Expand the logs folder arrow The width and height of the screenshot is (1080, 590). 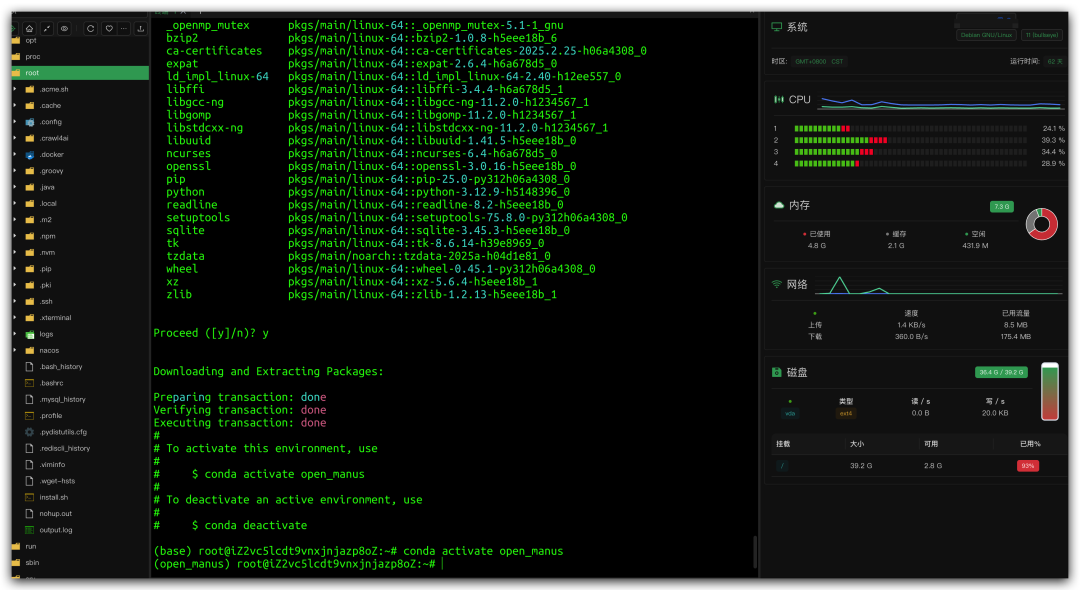pyautogui.click(x=15, y=334)
